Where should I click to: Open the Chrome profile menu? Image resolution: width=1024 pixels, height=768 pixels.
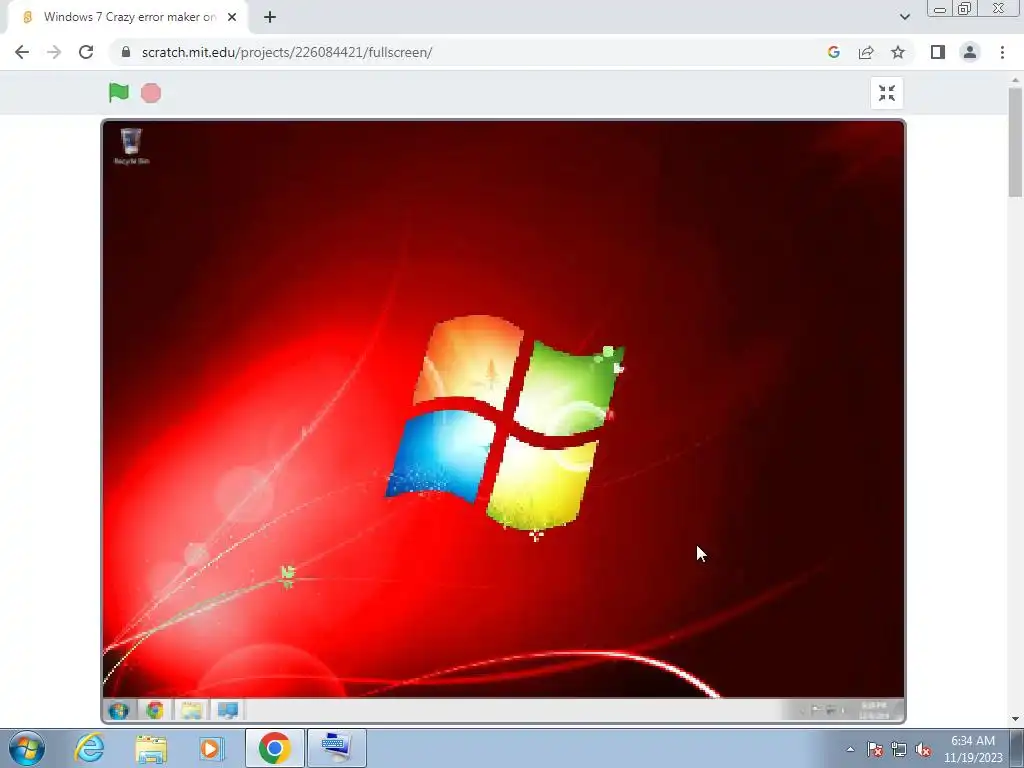[970, 52]
